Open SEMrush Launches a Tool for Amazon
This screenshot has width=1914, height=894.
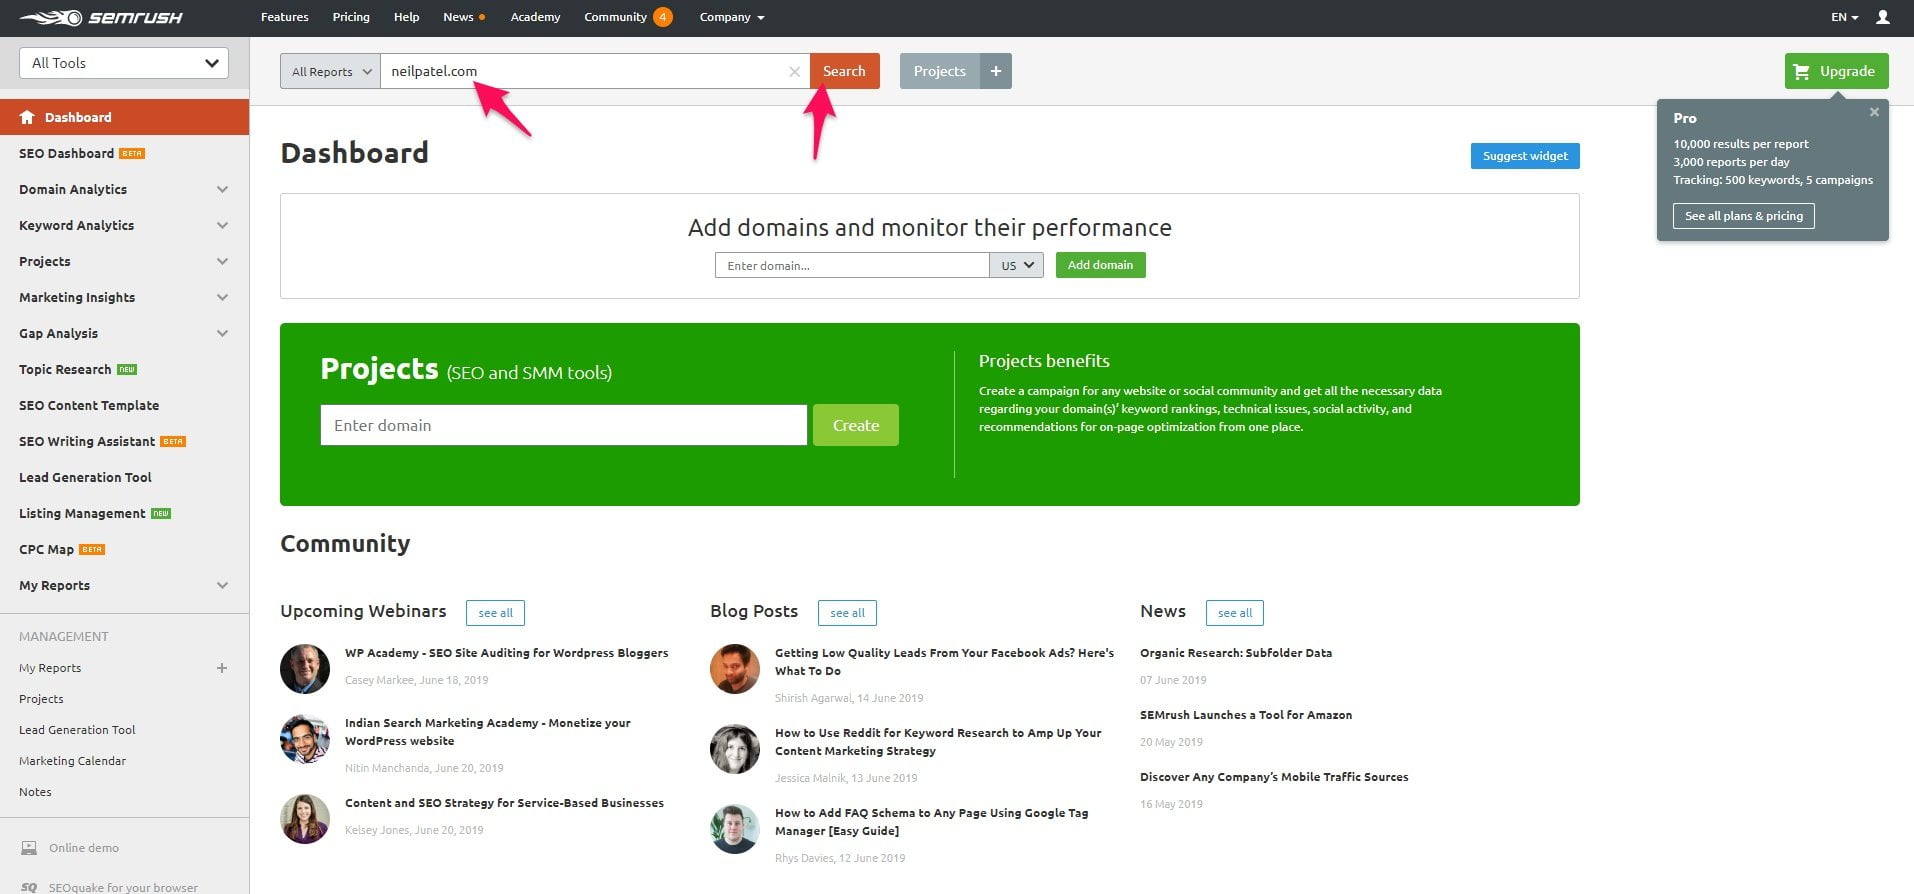point(1246,715)
